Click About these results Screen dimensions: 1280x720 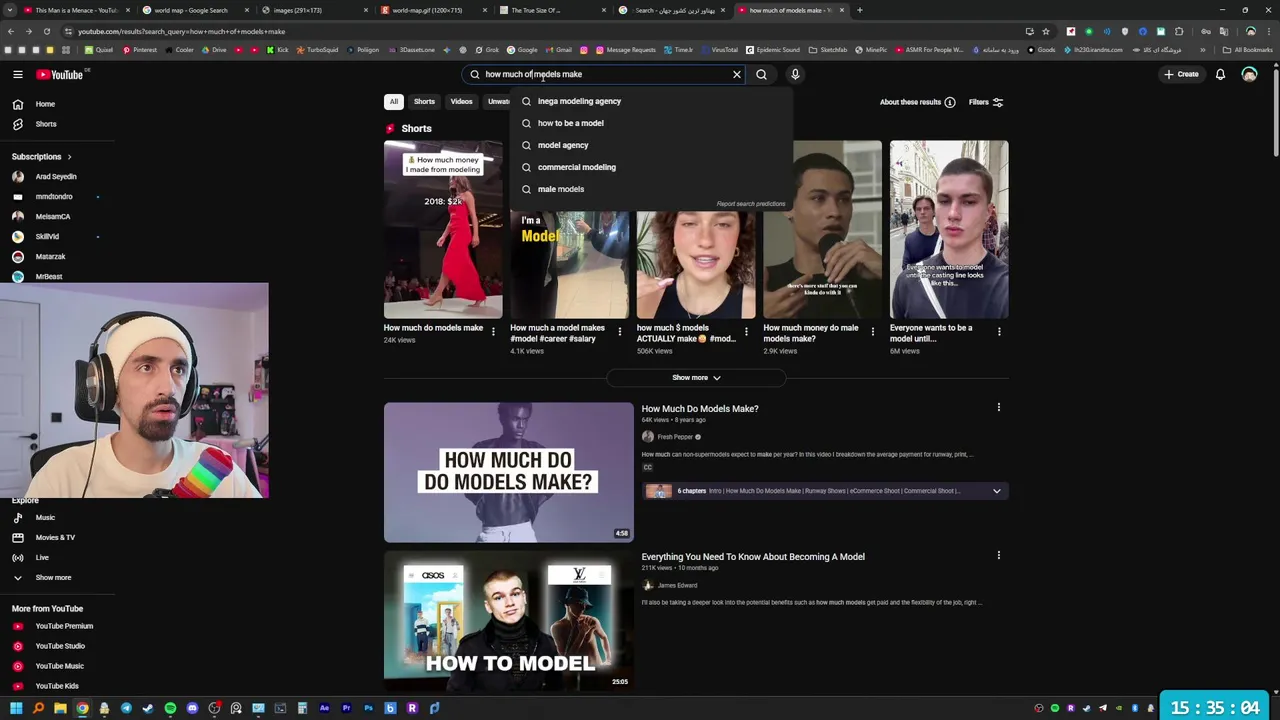click(910, 102)
